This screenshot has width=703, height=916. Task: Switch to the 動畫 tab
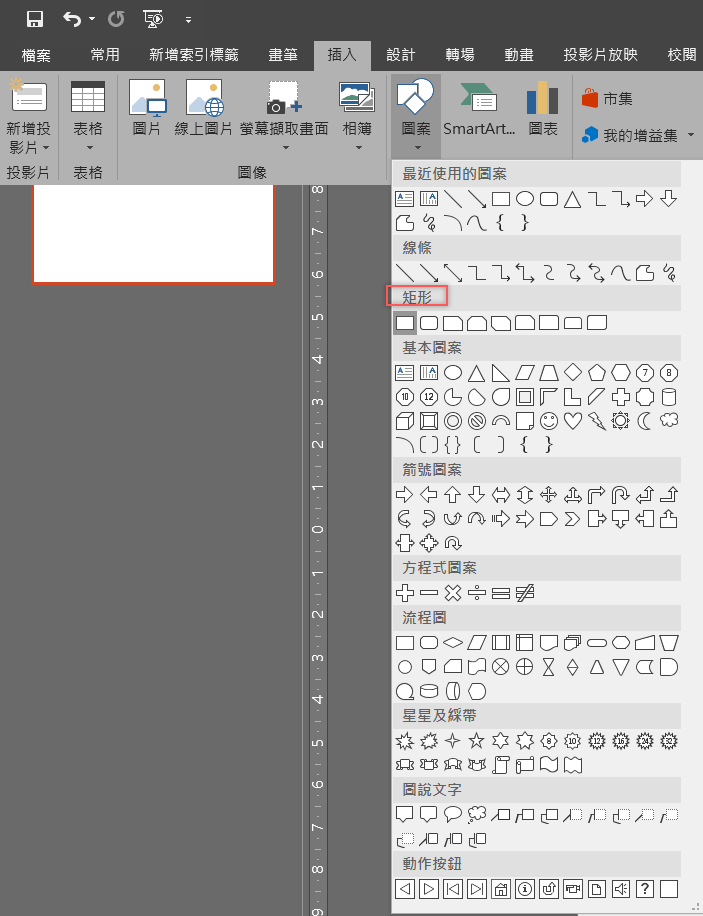click(x=519, y=55)
